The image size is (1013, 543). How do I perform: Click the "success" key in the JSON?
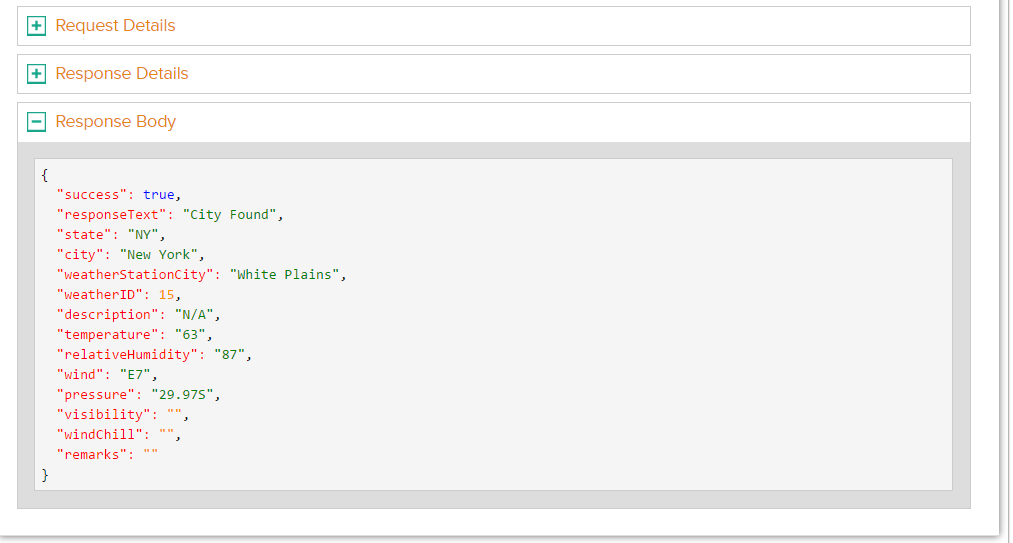[93, 195]
